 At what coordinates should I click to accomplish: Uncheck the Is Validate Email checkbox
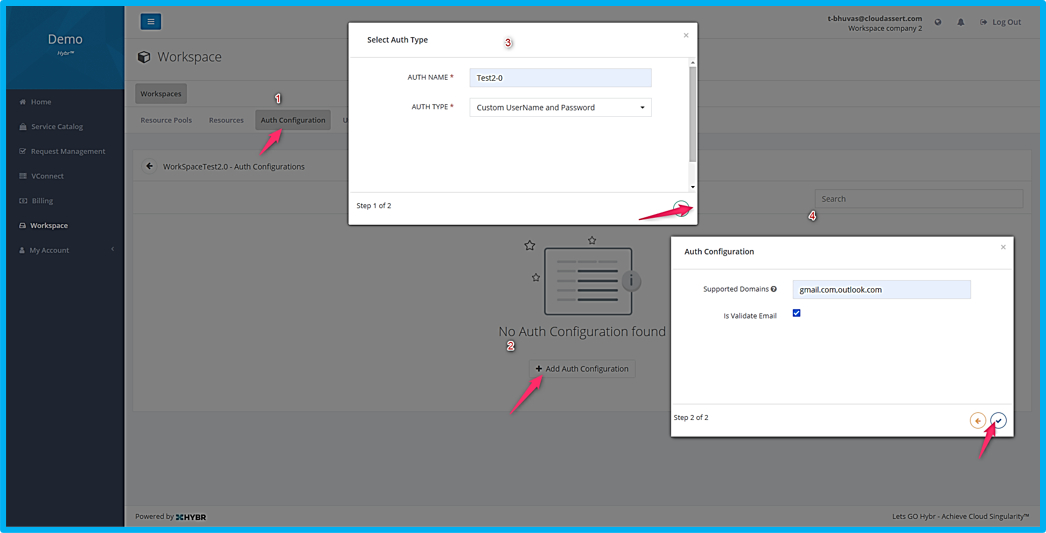coord(797,313)
